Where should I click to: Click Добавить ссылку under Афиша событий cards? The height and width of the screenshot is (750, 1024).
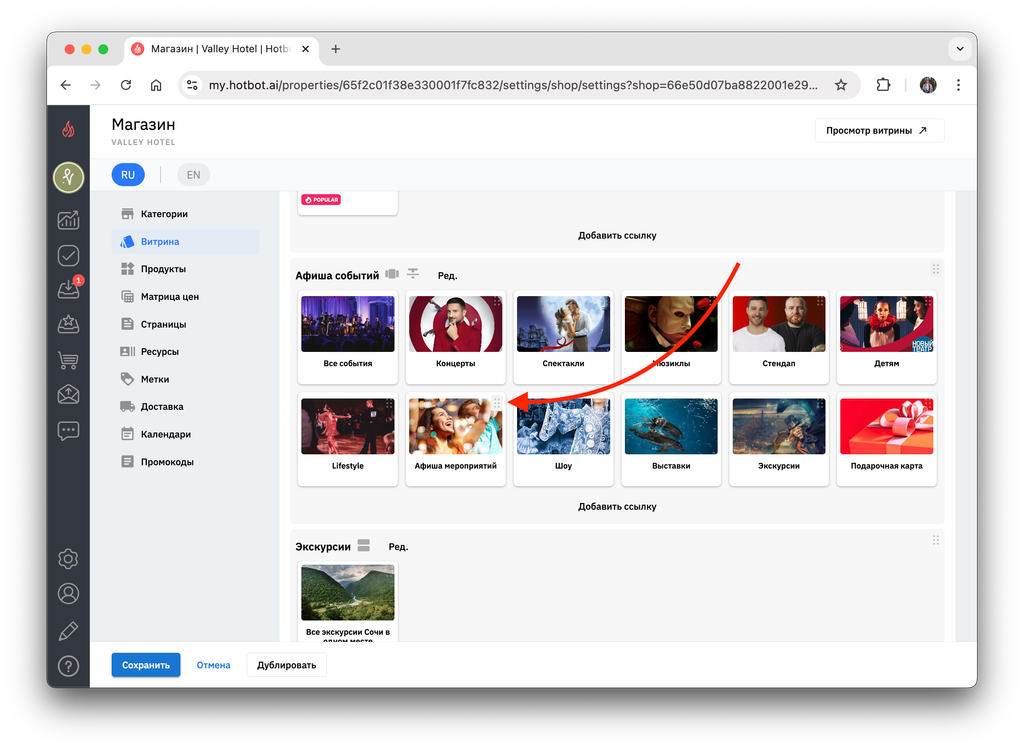[x=617, y=506]
